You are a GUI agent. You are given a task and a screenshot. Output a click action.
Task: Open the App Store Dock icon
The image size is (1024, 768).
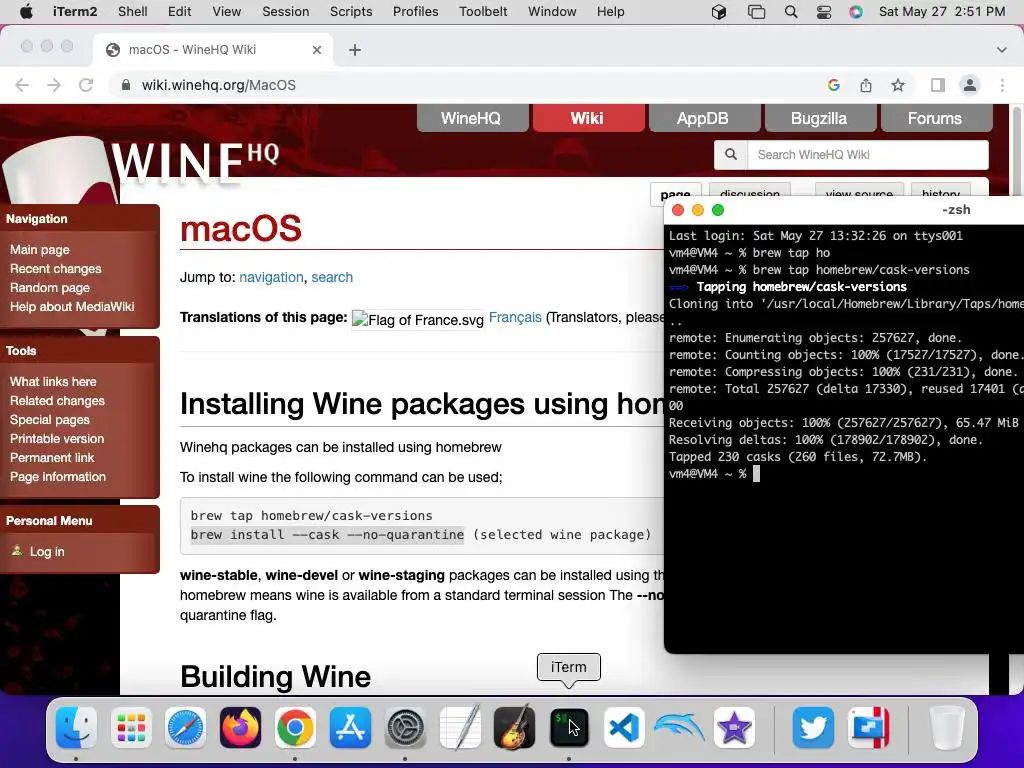(x=350, y=727)
